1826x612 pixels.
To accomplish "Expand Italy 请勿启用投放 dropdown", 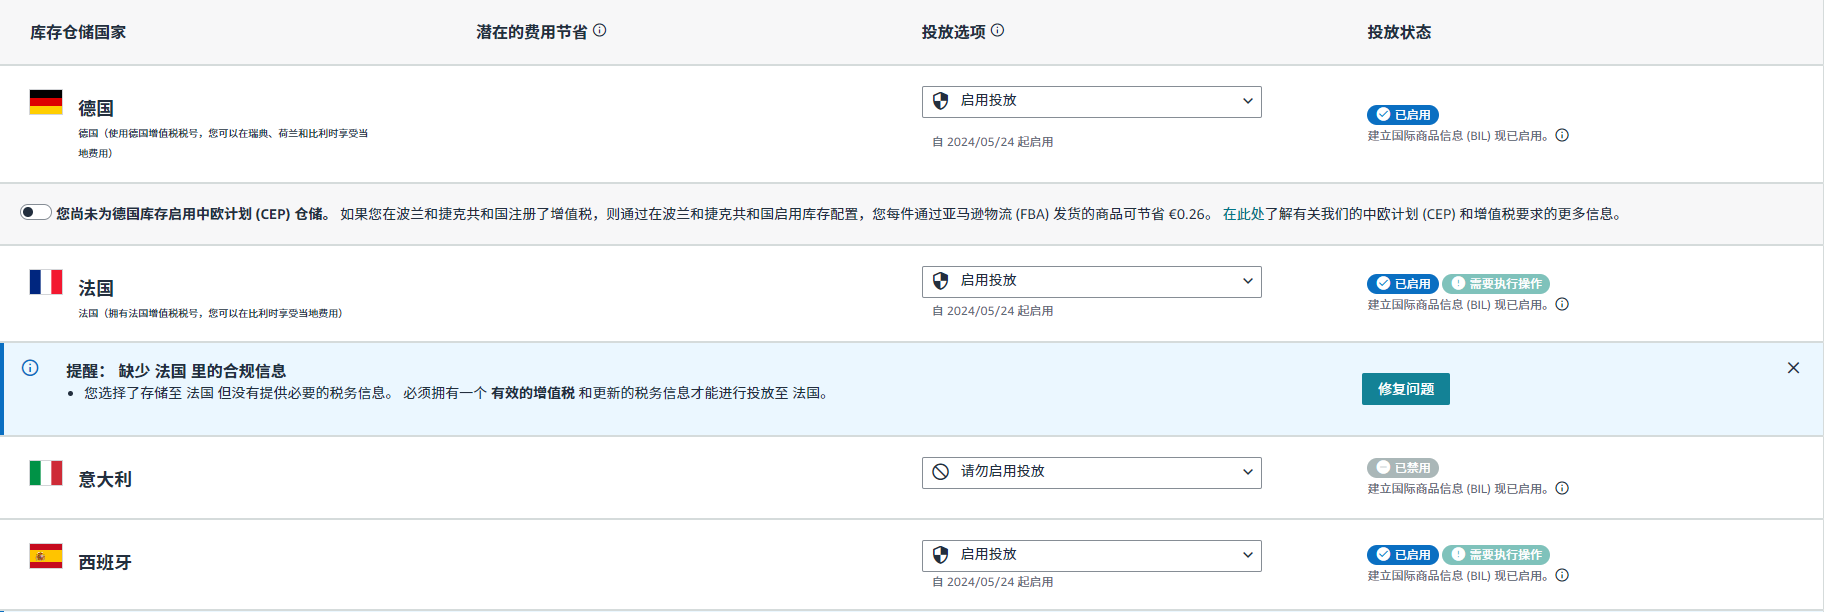I will (1091, 472).
